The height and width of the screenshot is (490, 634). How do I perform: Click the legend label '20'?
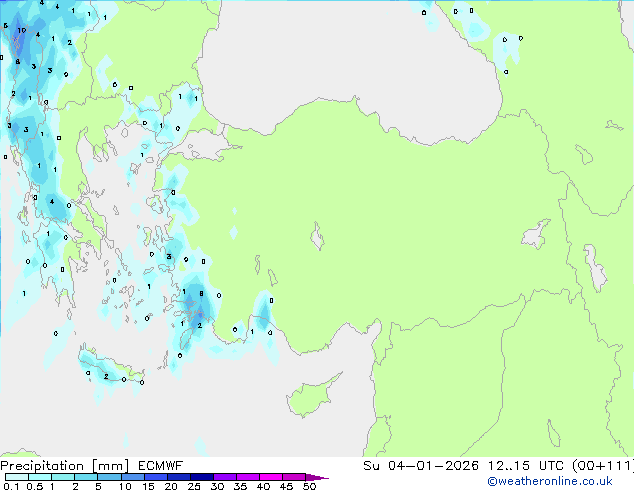click(x=171, y=486)
